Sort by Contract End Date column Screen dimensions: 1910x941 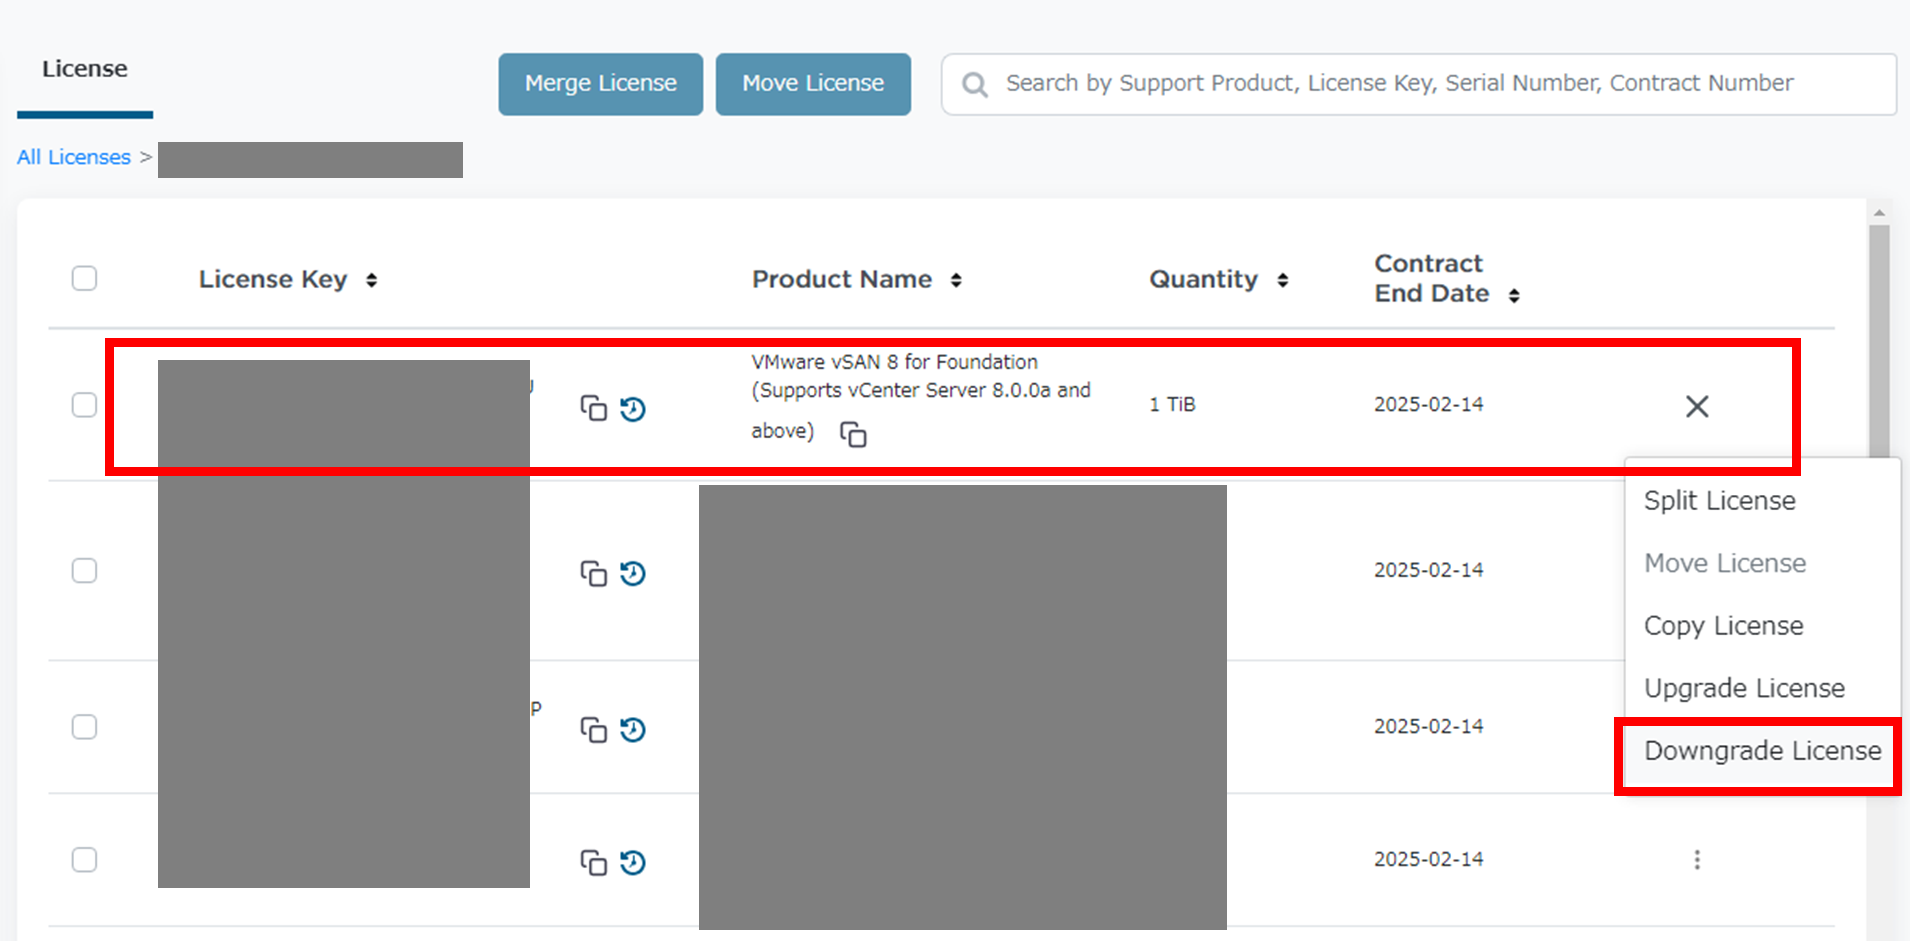tap(1514, 295)
